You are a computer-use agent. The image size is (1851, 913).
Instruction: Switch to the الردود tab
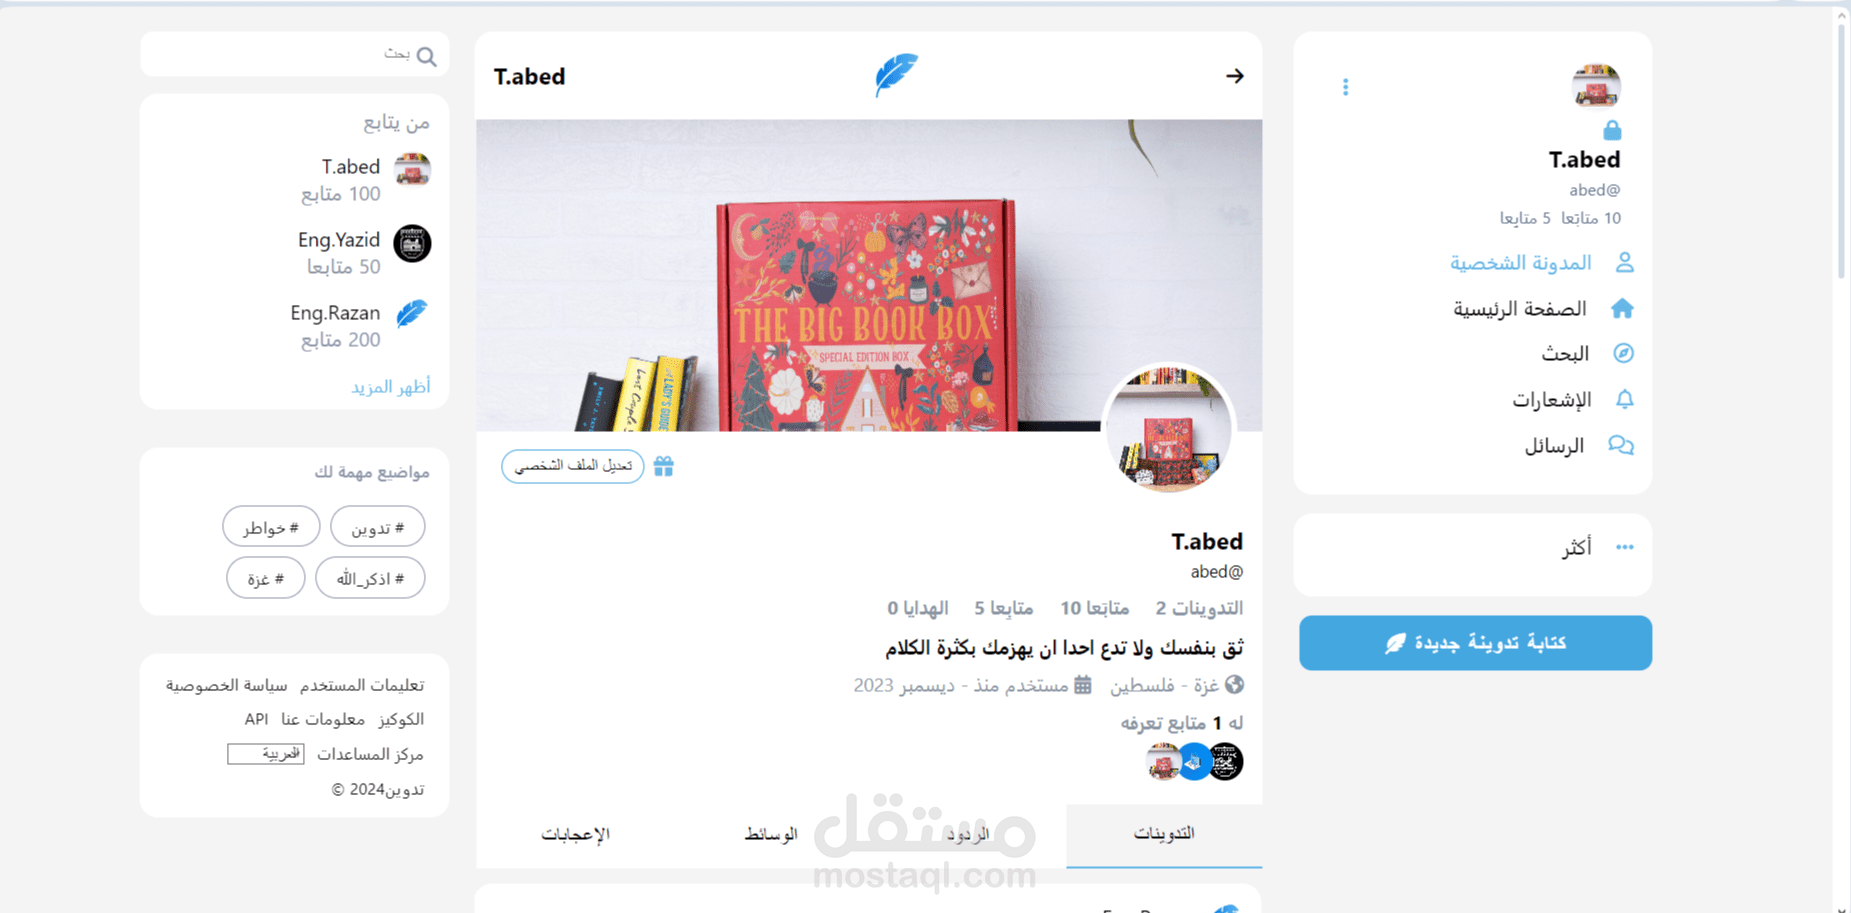tap(968, 834)
